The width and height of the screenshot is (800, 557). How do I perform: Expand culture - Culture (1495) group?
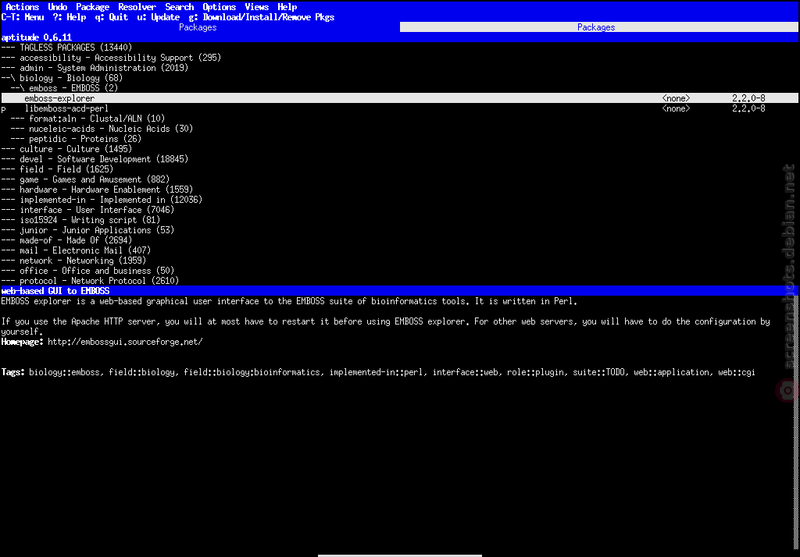(66, 149)
